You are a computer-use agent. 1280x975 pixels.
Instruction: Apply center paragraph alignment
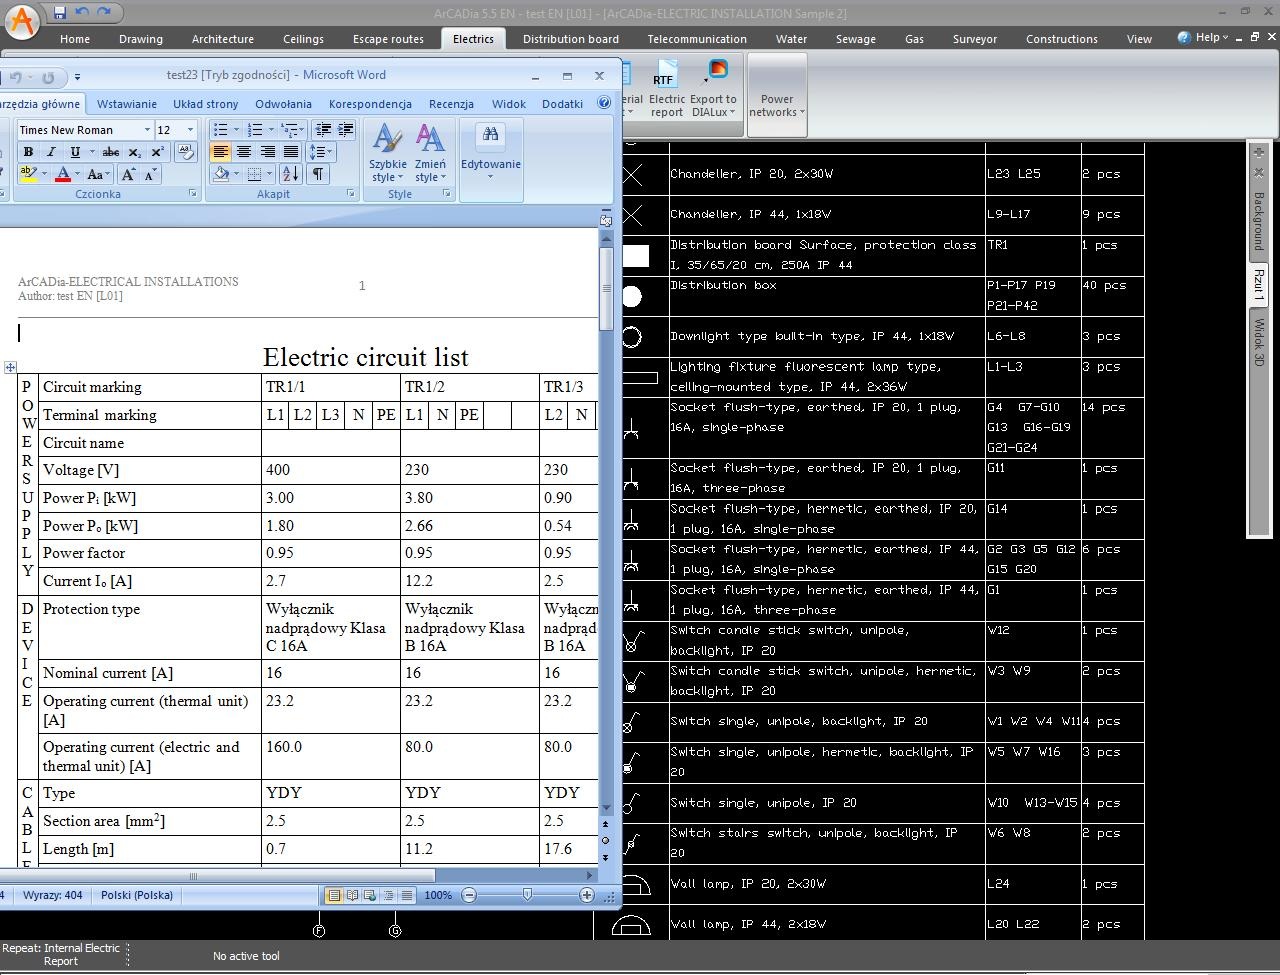[x=243, y=152]
